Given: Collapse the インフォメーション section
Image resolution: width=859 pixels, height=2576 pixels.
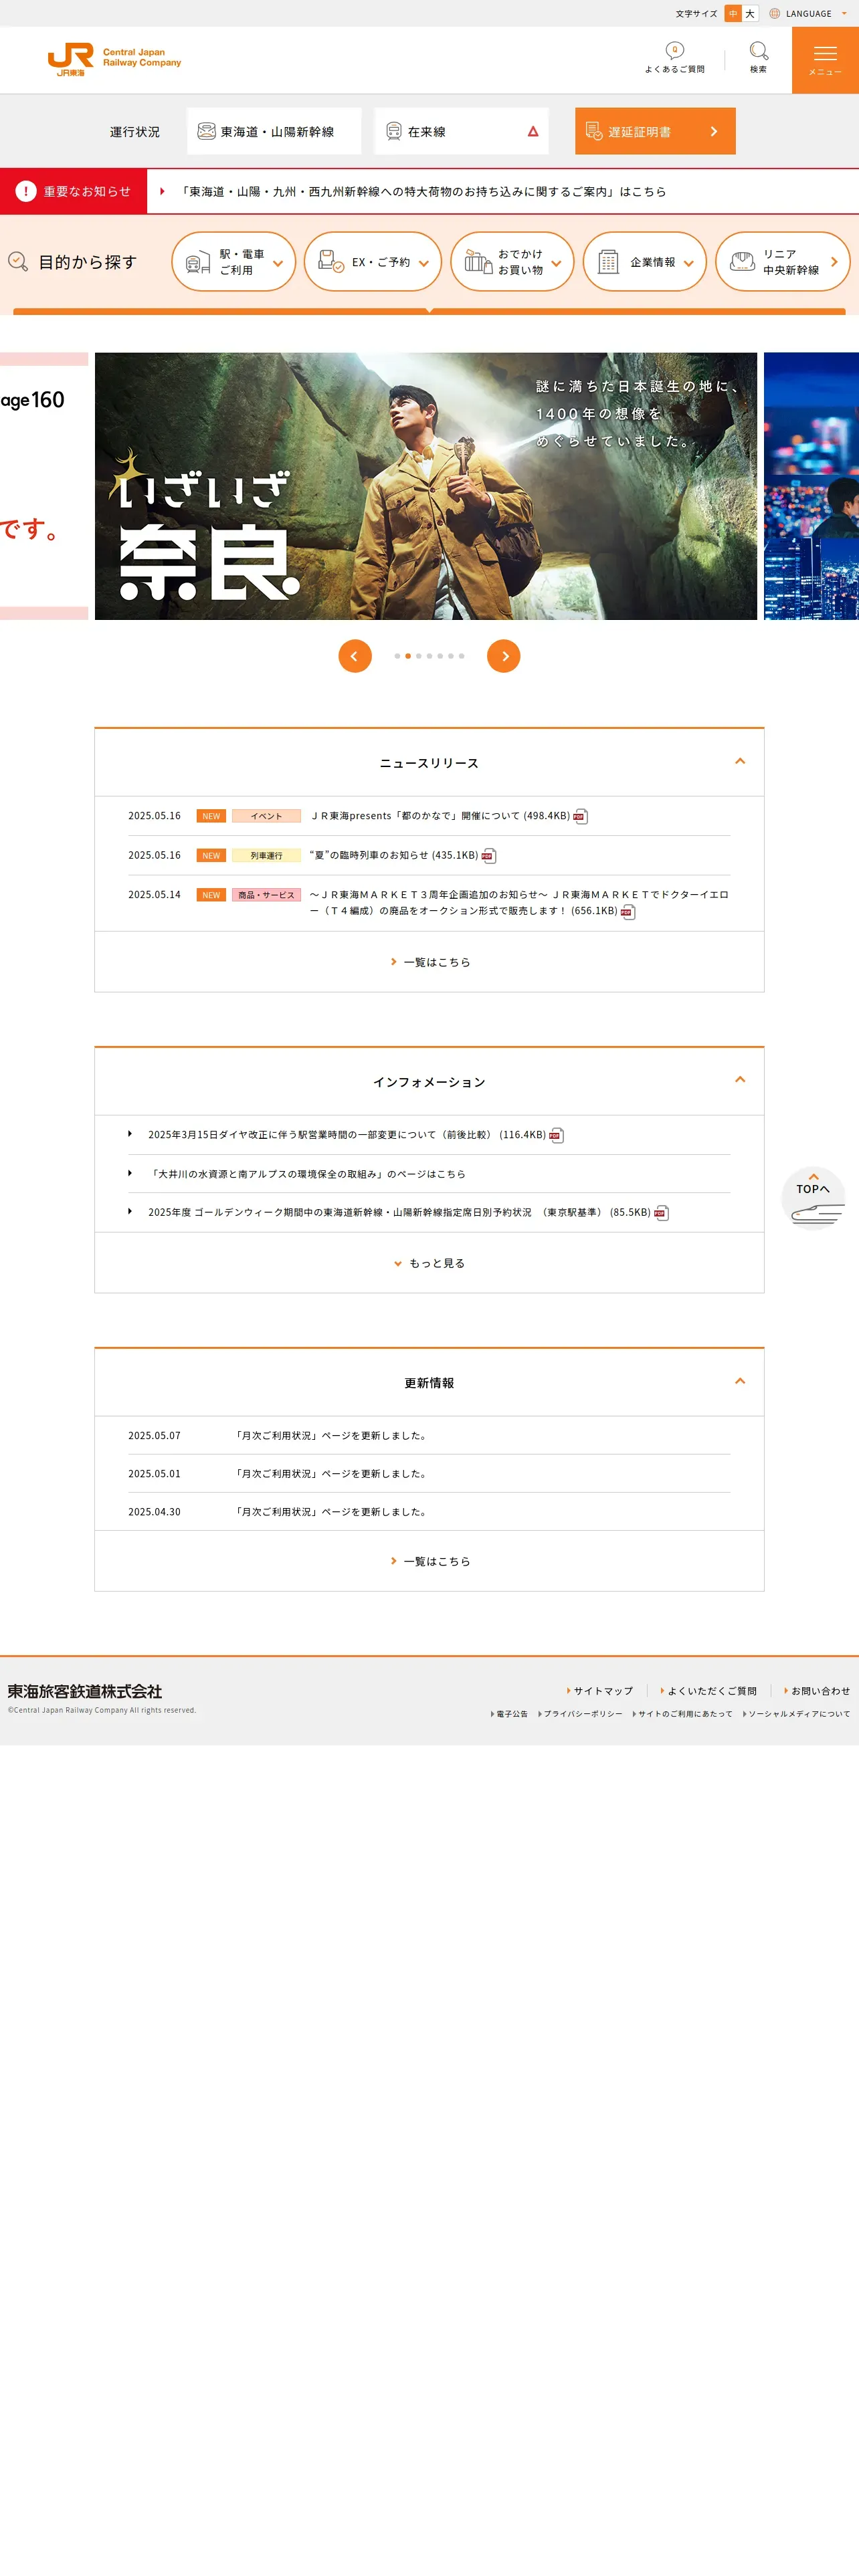Looking at the screenshot, I should [x=740, y=1080].
